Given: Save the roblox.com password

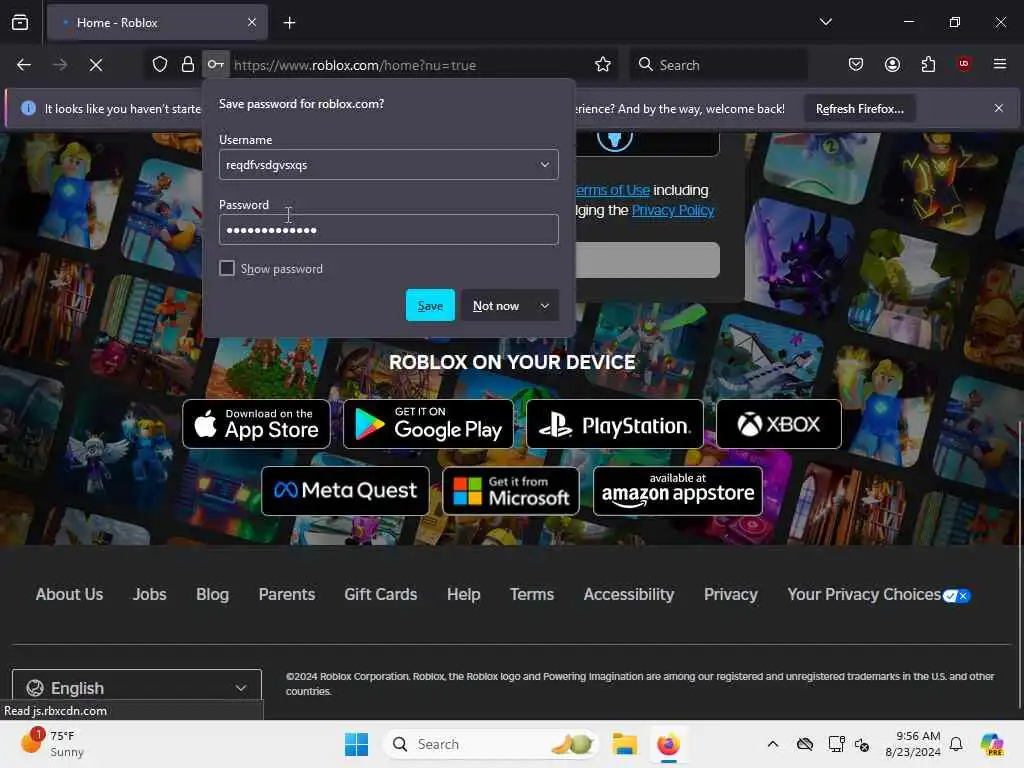Looking at the screenshot, I should click(x=430, y=306).
